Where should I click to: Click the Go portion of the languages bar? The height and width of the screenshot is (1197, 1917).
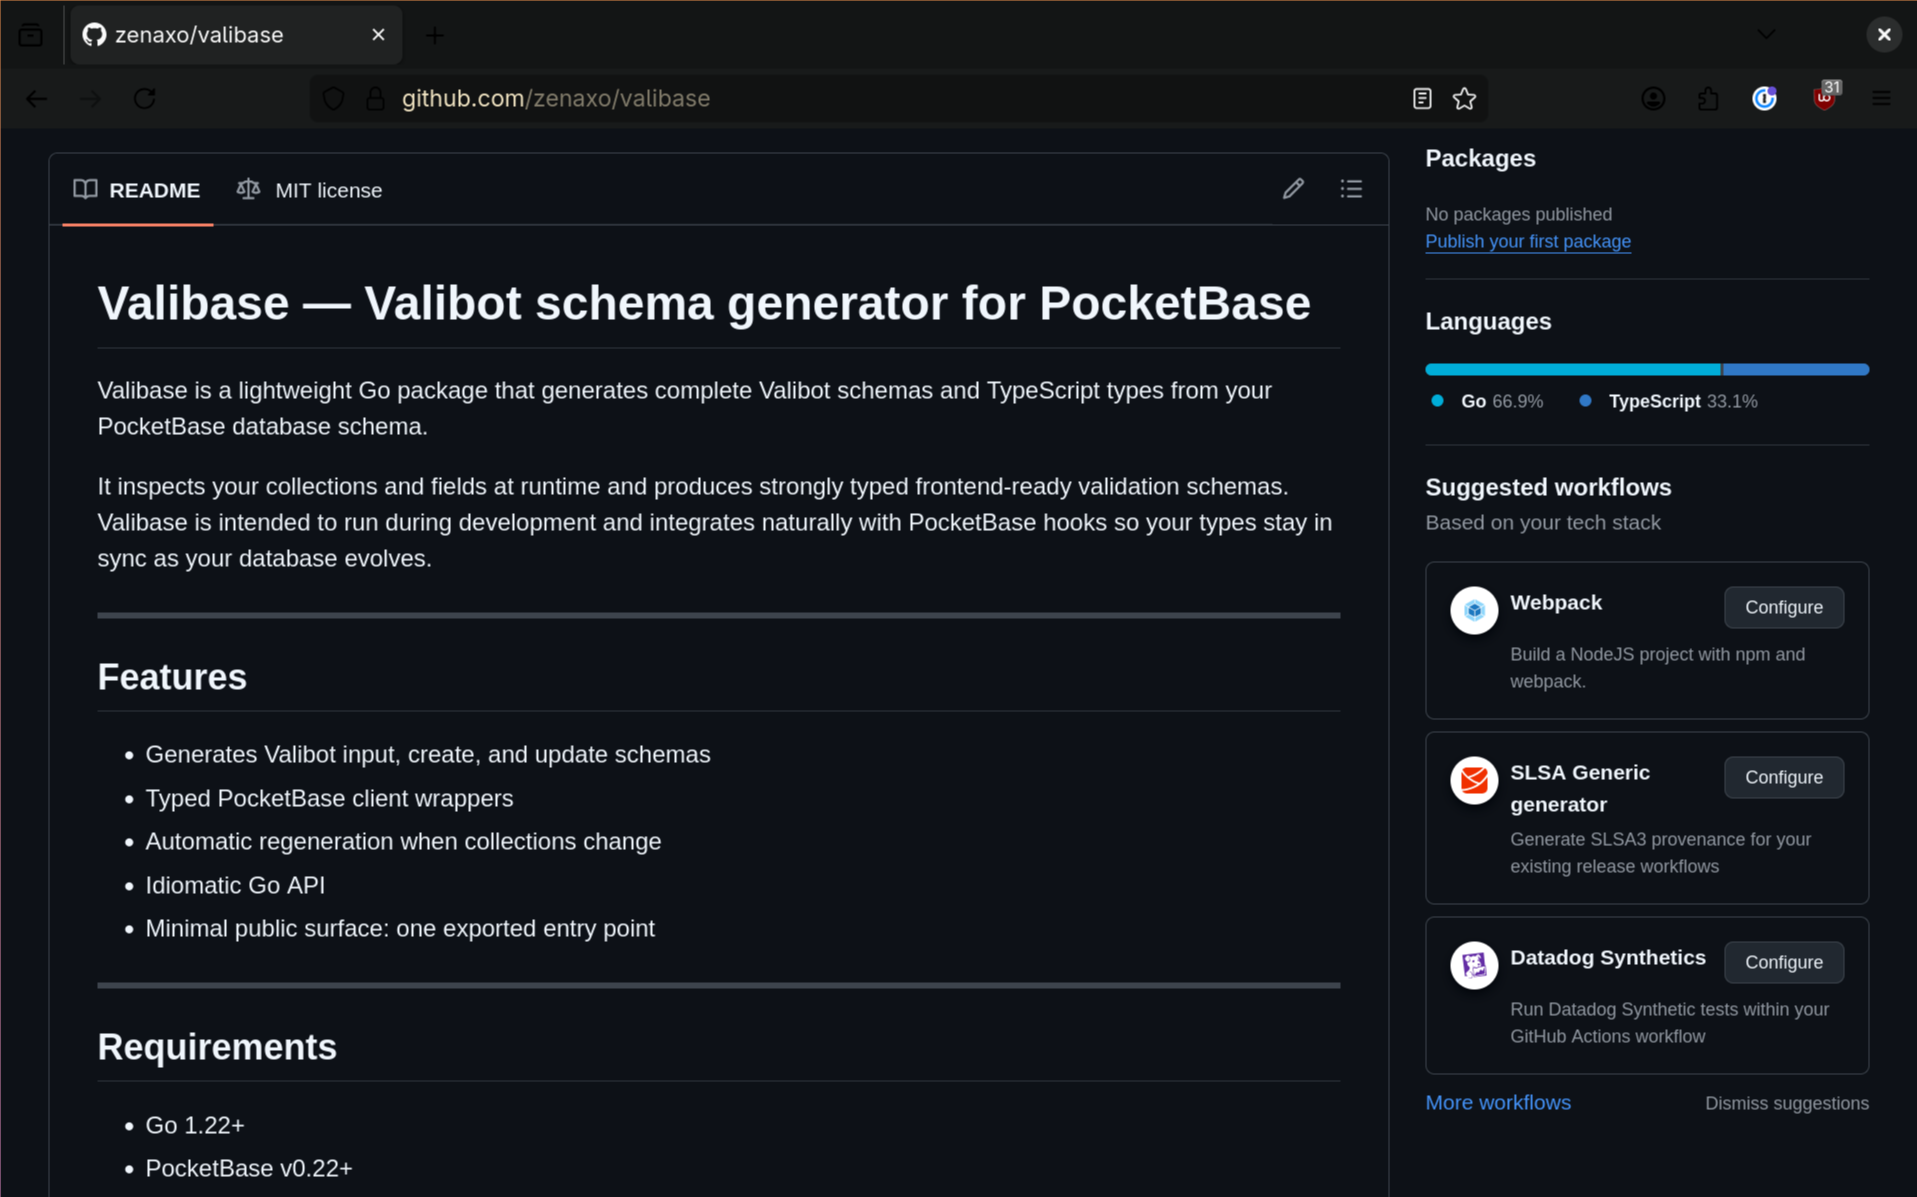[1570, 368]
